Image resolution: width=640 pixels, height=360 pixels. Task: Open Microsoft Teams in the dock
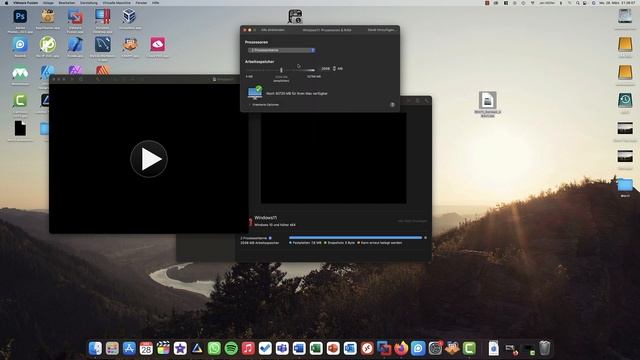tap(282, 348)
